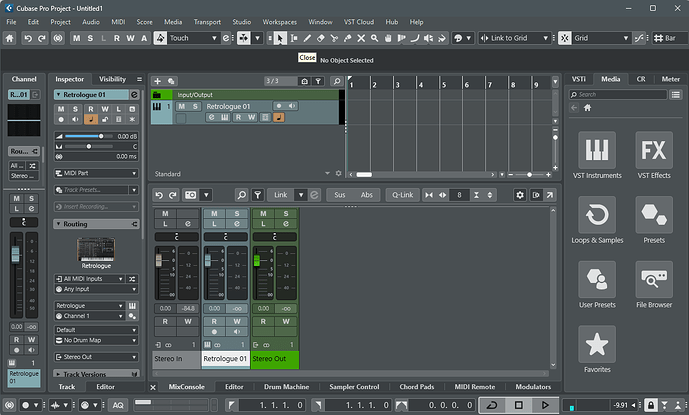Viewport: 689px width, 415px height.
Task: Select the Draw pencil tool
Action: click(x=307, y=38)
